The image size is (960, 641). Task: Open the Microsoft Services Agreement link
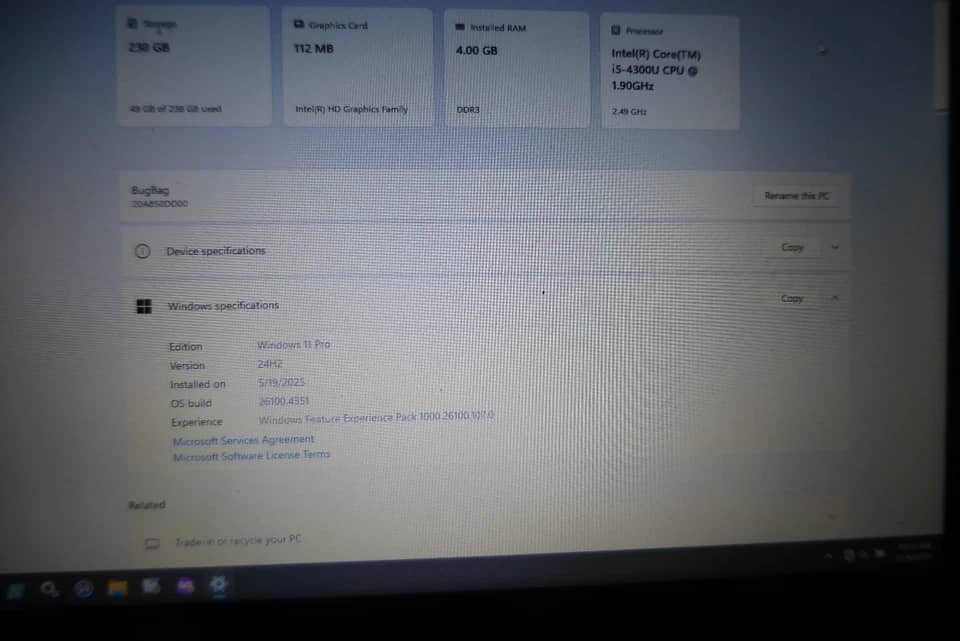point(243,440)
